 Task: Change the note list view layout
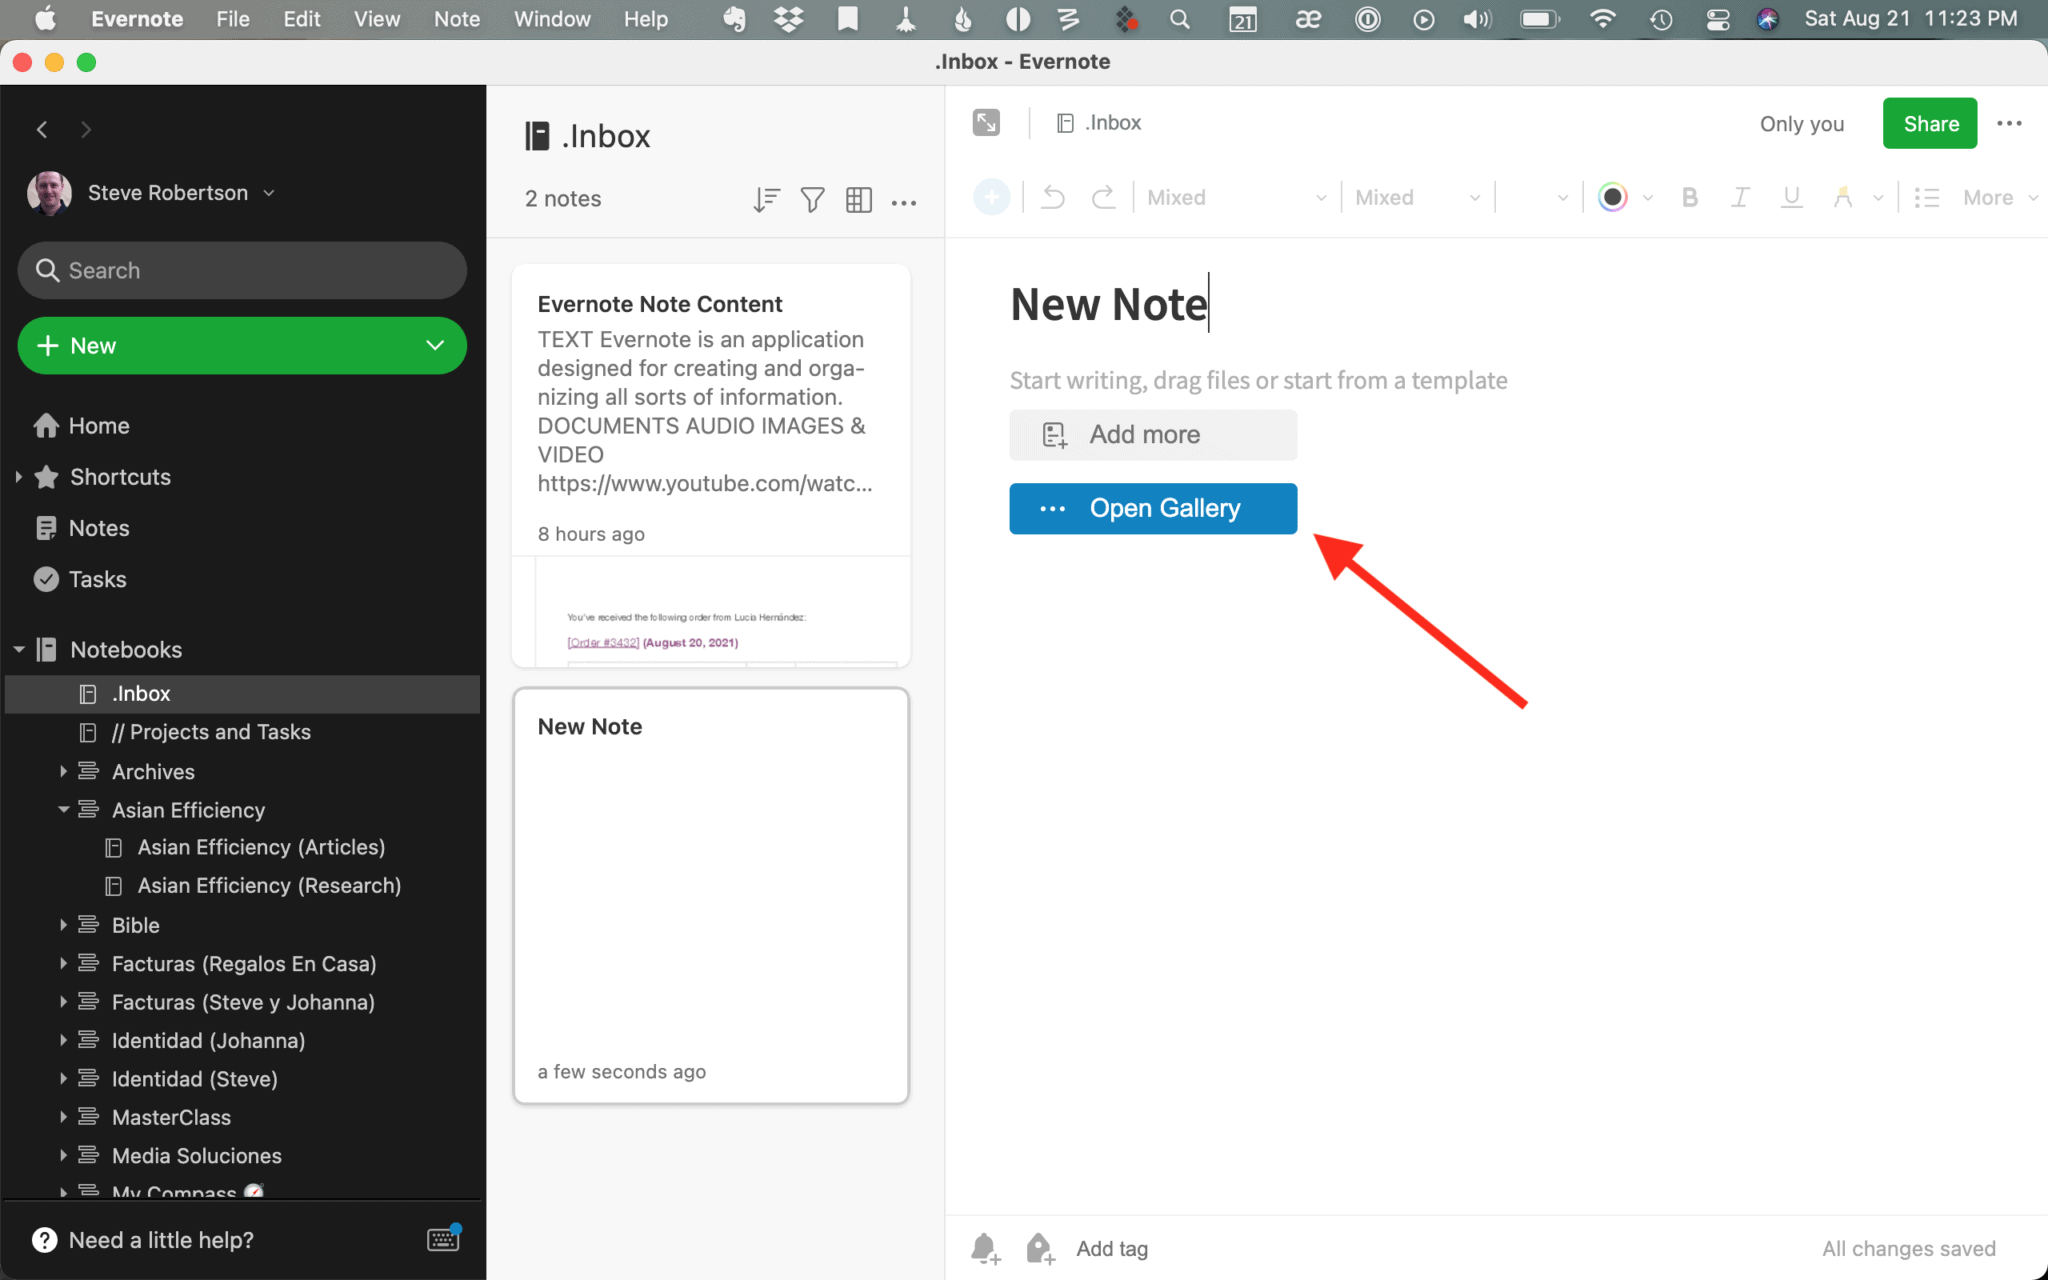pos(858,199)
